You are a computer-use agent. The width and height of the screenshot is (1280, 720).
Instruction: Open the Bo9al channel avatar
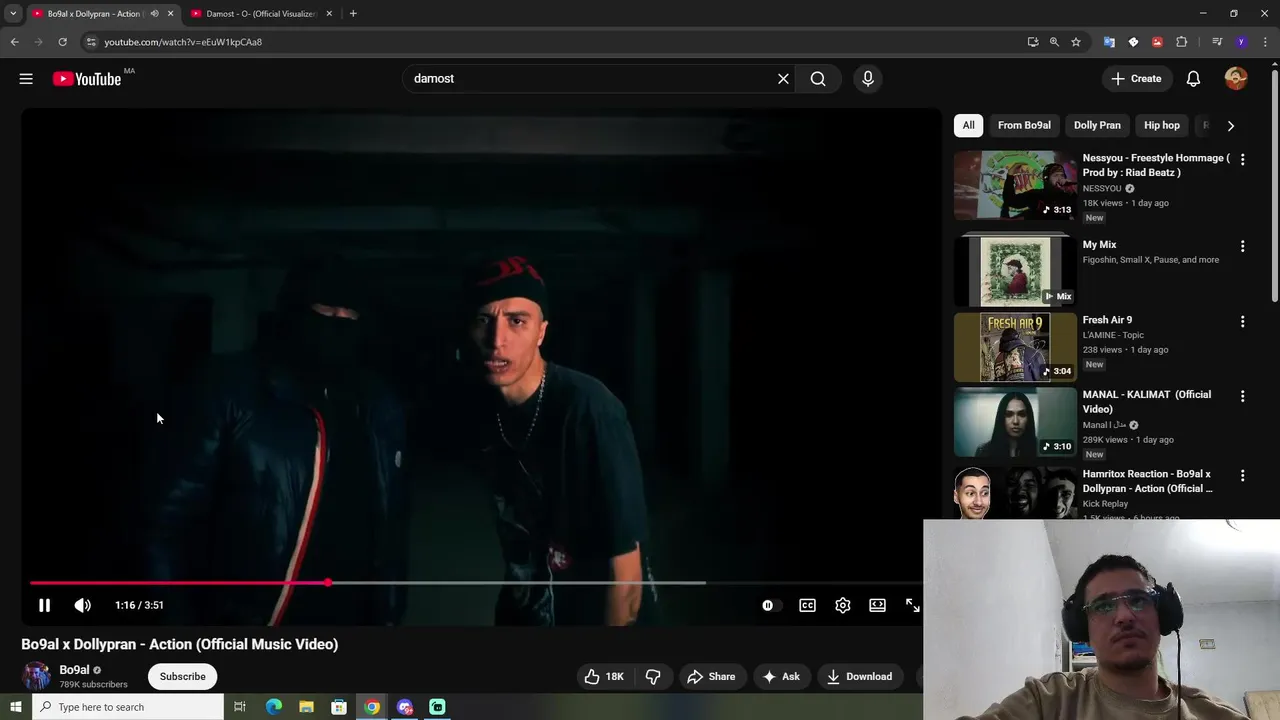(x=36, y=676)
